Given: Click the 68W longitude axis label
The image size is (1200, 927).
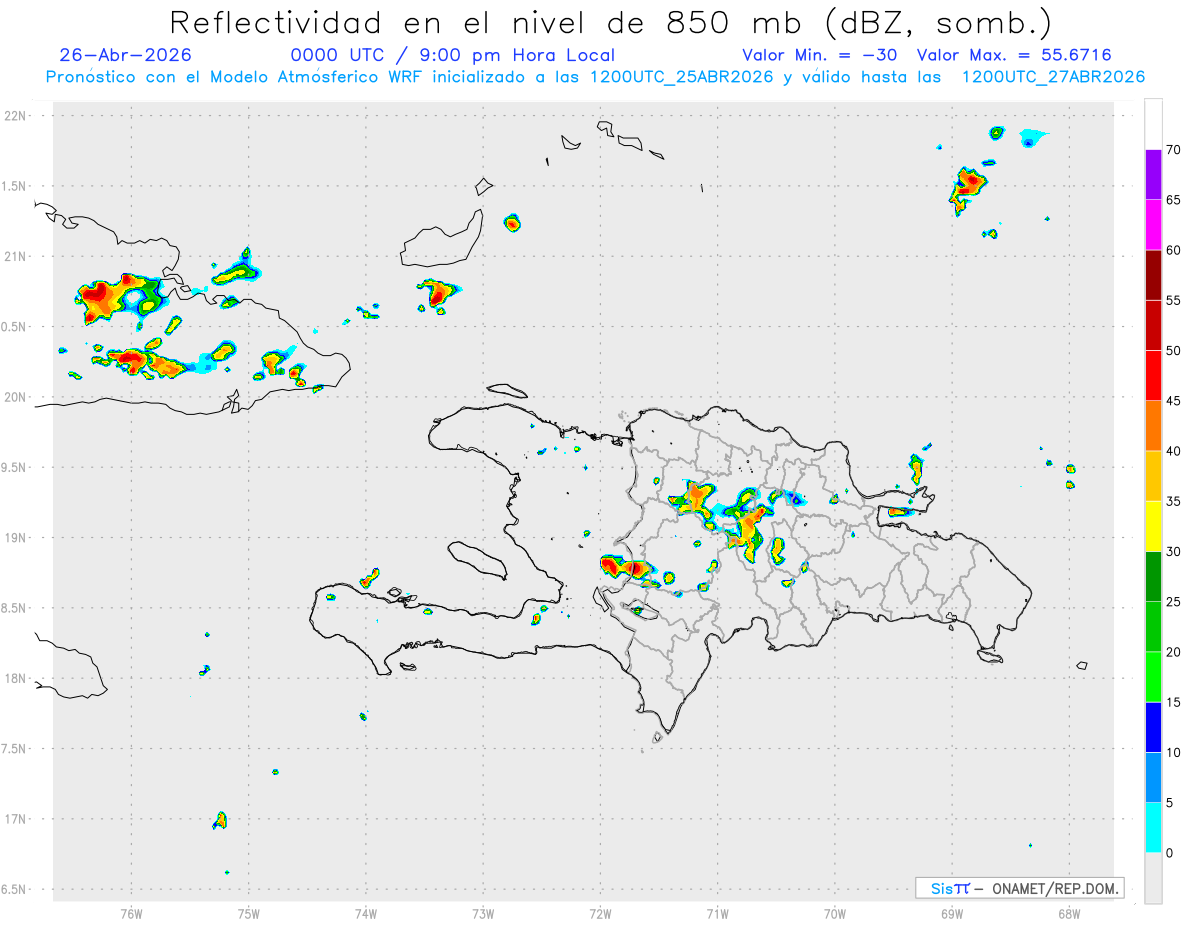Looking at the screenshot, I should pyautogui.click(x=1069, y=913).
